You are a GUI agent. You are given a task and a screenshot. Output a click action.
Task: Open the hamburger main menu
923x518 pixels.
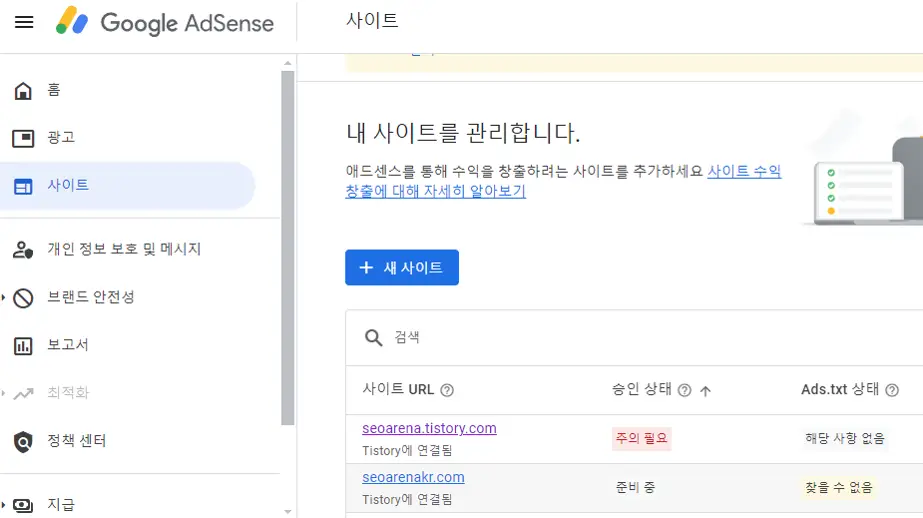pyautogui.click(x=24, y=22)
